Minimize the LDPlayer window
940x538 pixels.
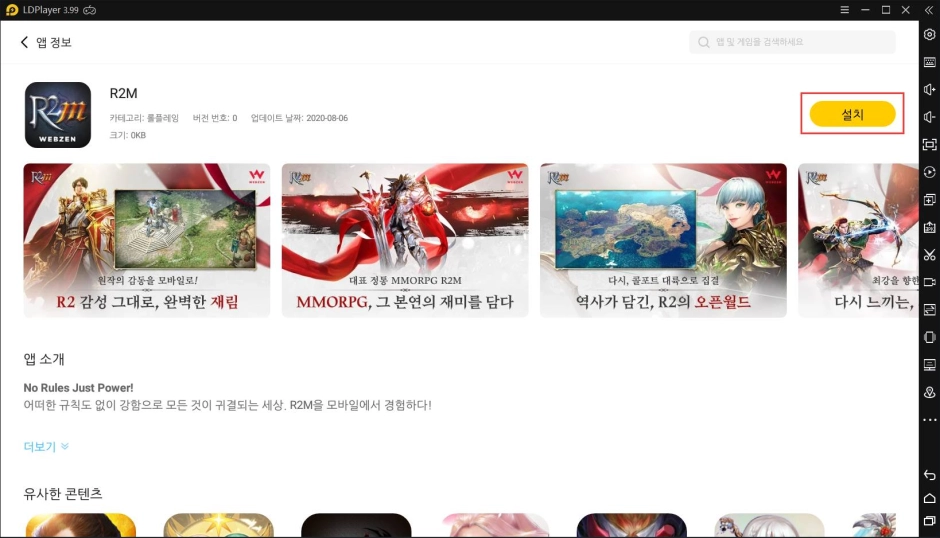click(x=865, y=10)
